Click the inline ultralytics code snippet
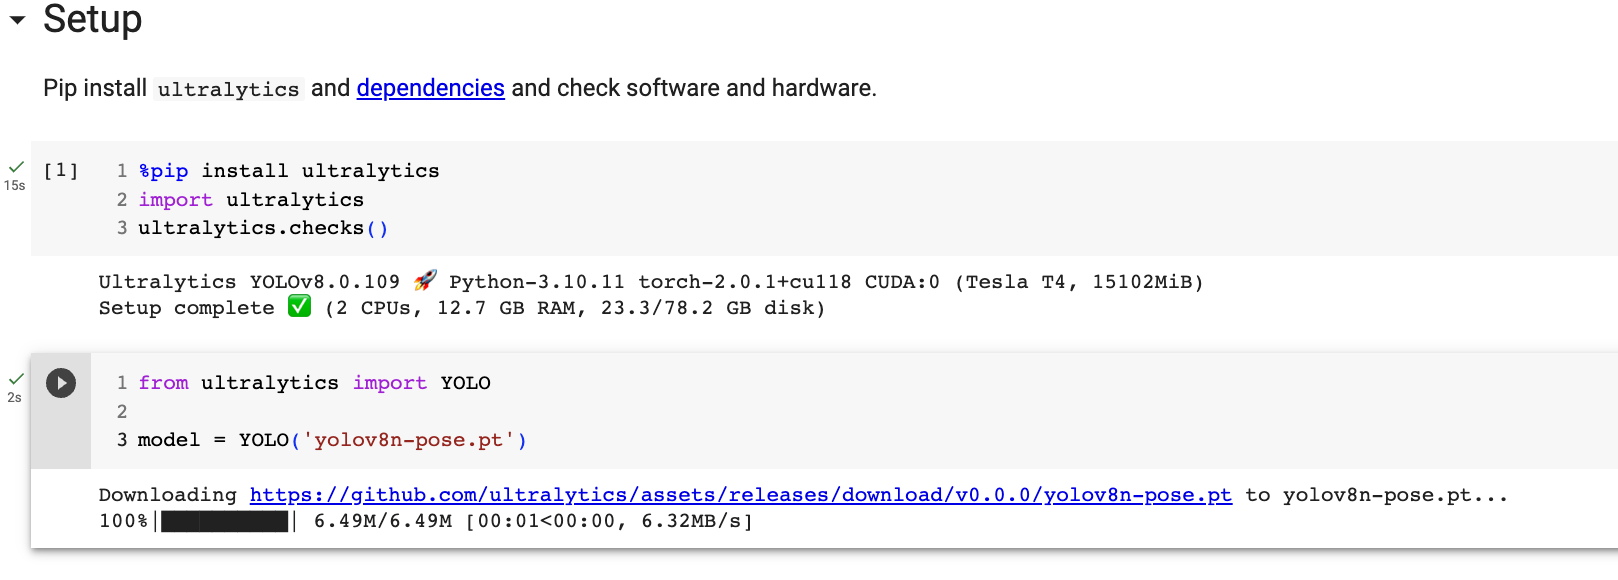 (228, 89)
